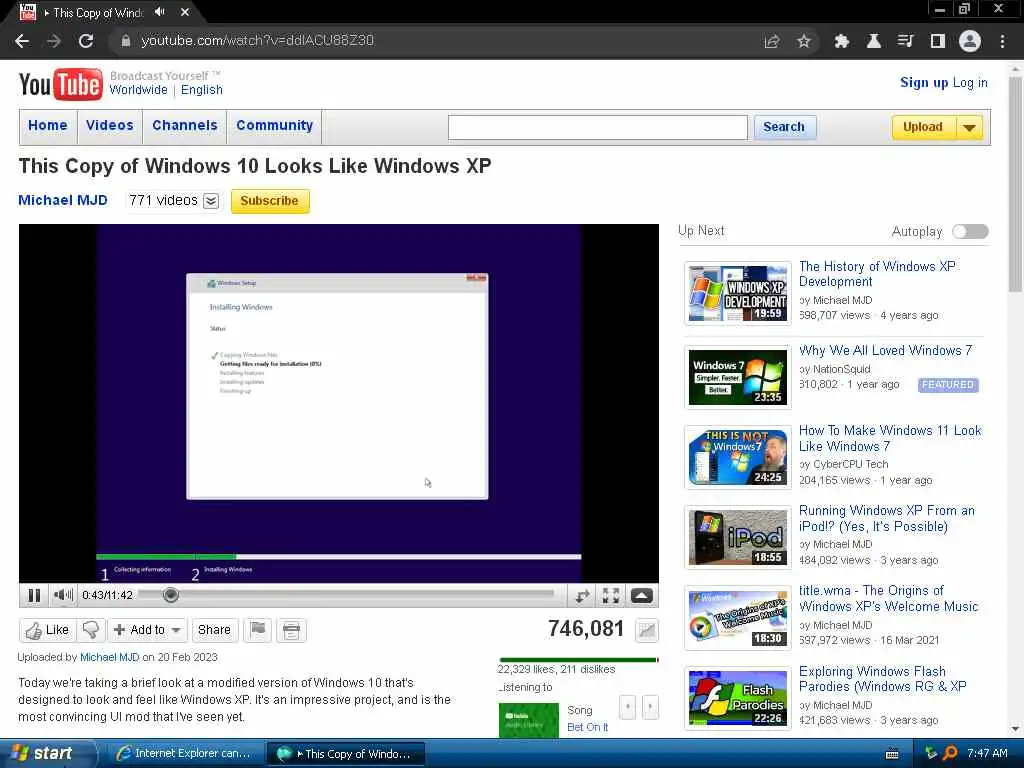Open the Videos tab

(110, 125)
